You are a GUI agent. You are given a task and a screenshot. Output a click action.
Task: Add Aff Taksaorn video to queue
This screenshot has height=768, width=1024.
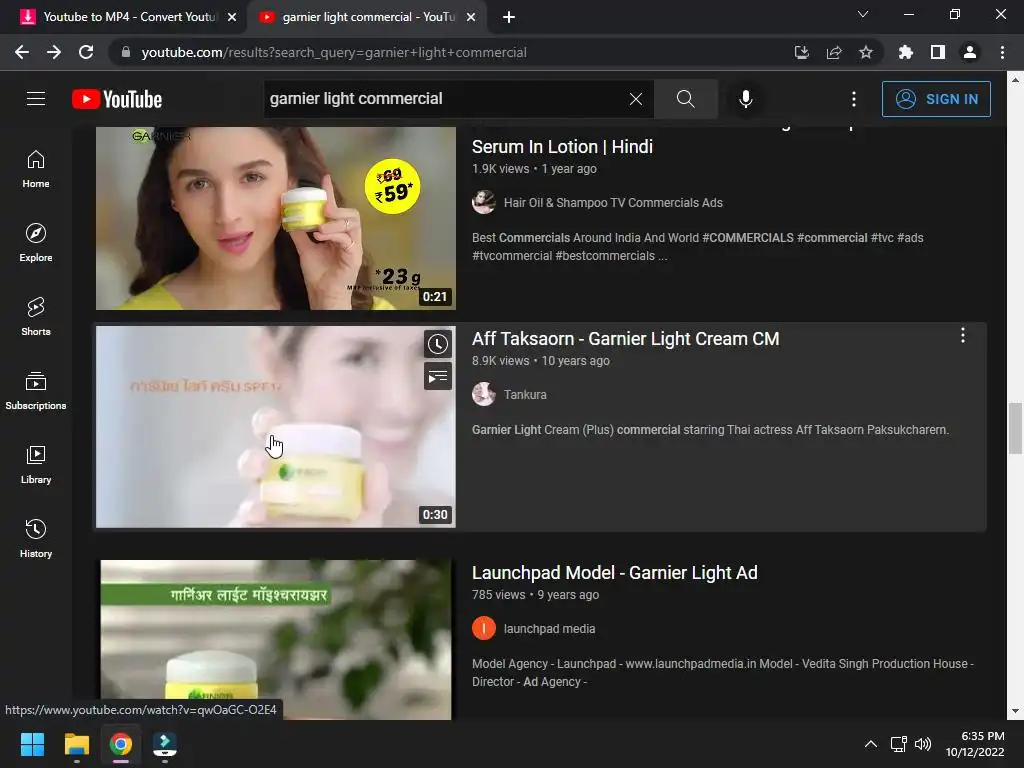click(438, 376)
